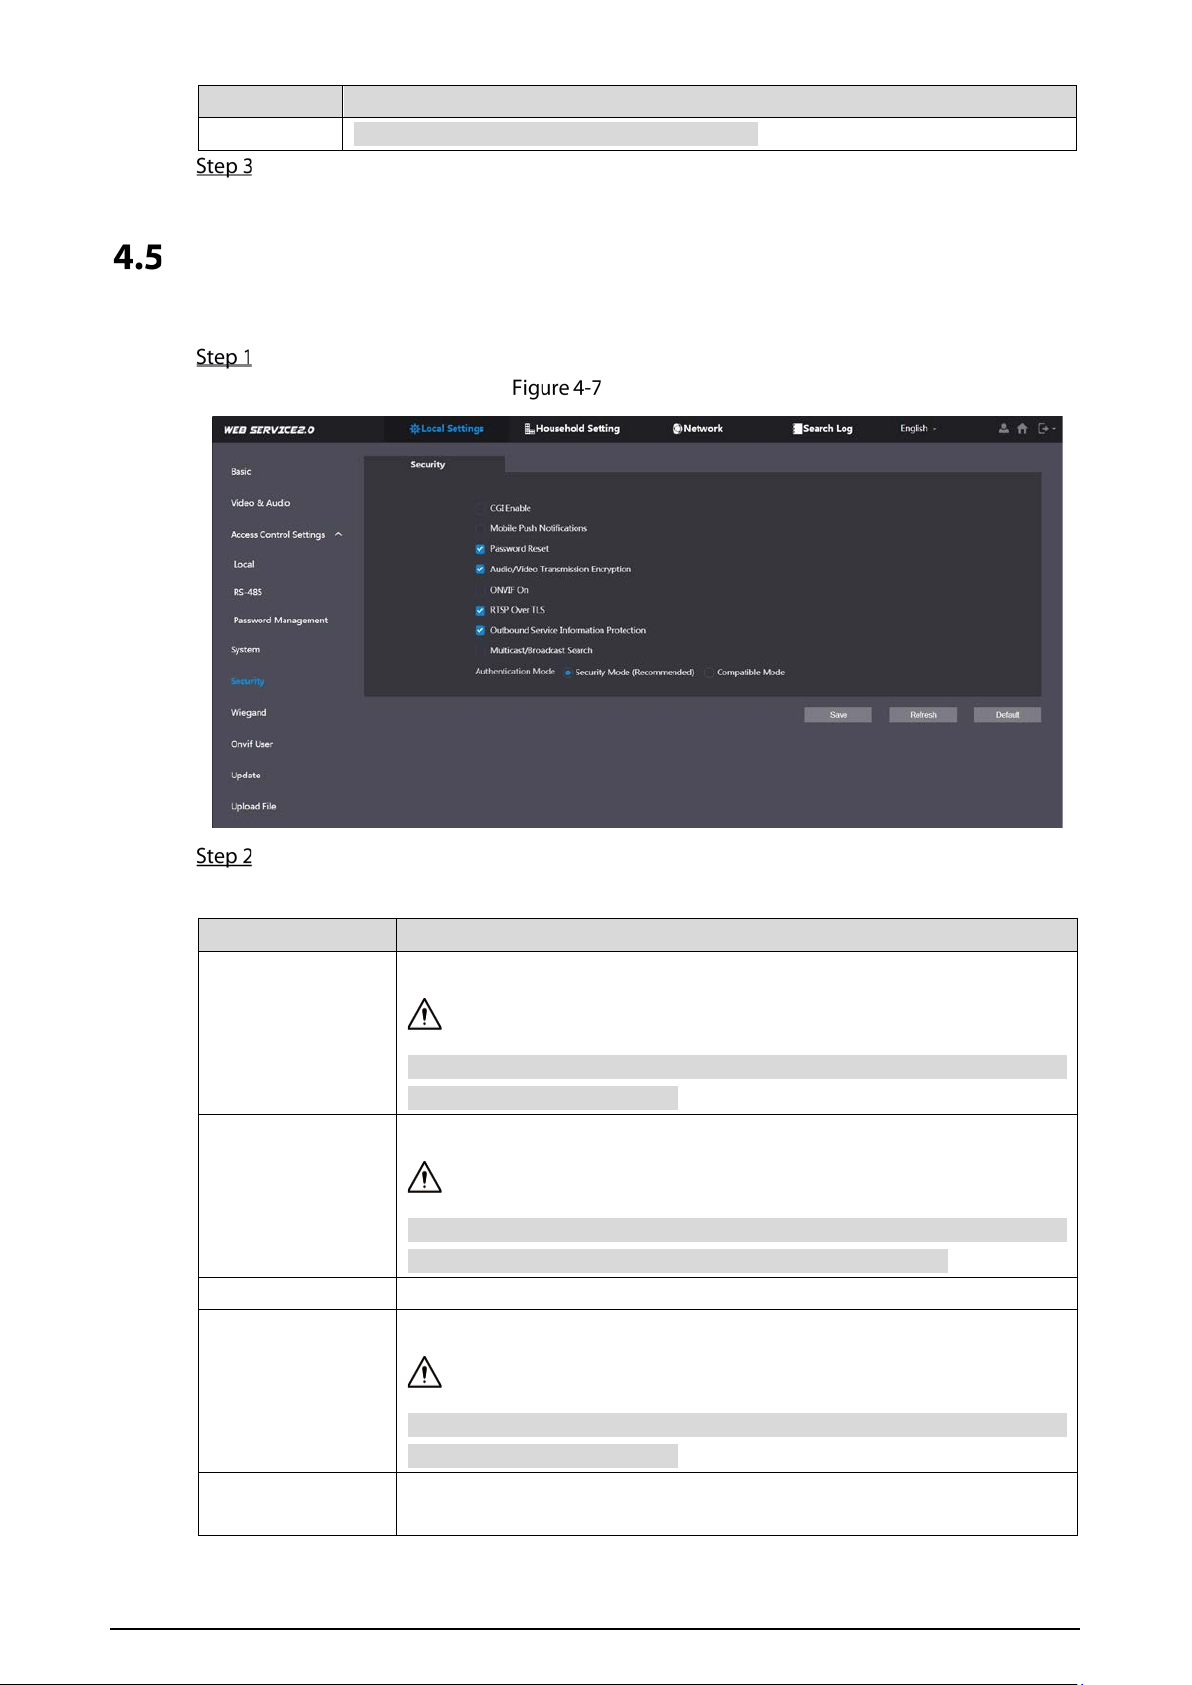Click the Refresh button
1192x1685 pixels.
click(923, 715)
